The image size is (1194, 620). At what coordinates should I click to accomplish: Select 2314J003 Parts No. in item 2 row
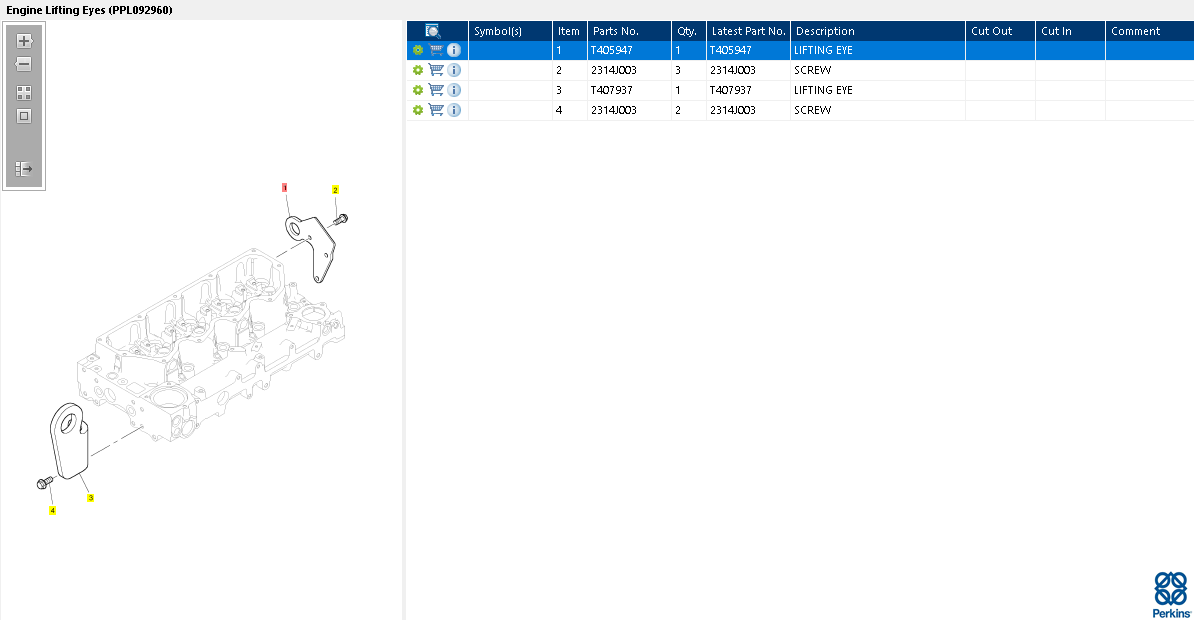(x=614, y=70)
